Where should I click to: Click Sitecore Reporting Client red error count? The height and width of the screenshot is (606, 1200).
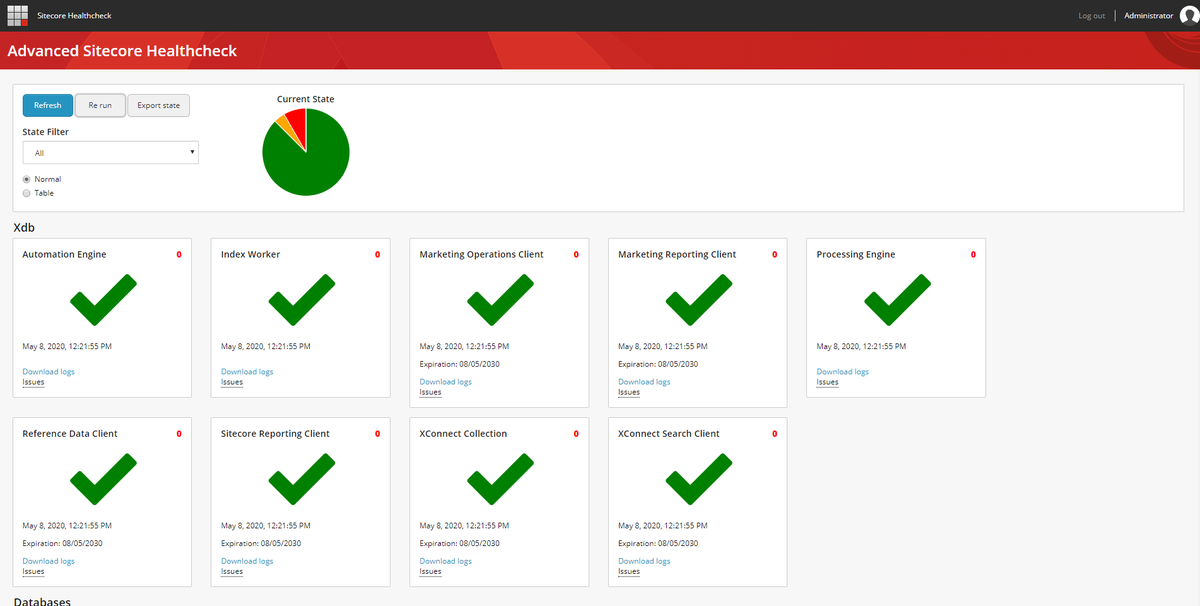[377, 434]
